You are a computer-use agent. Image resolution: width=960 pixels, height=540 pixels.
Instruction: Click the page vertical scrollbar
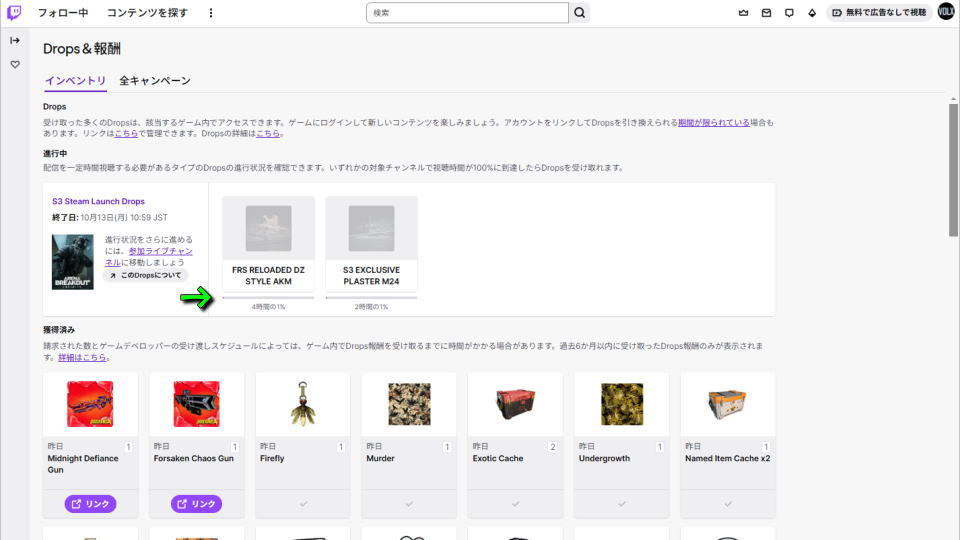pyautogui.click(x=953, y=170)
